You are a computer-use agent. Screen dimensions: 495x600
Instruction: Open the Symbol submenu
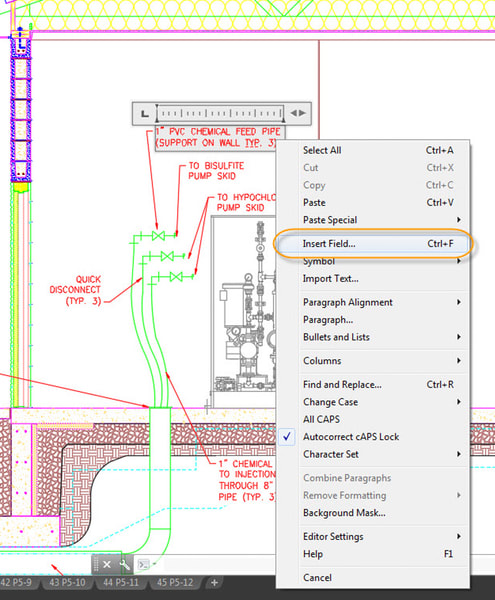(373, 261)
